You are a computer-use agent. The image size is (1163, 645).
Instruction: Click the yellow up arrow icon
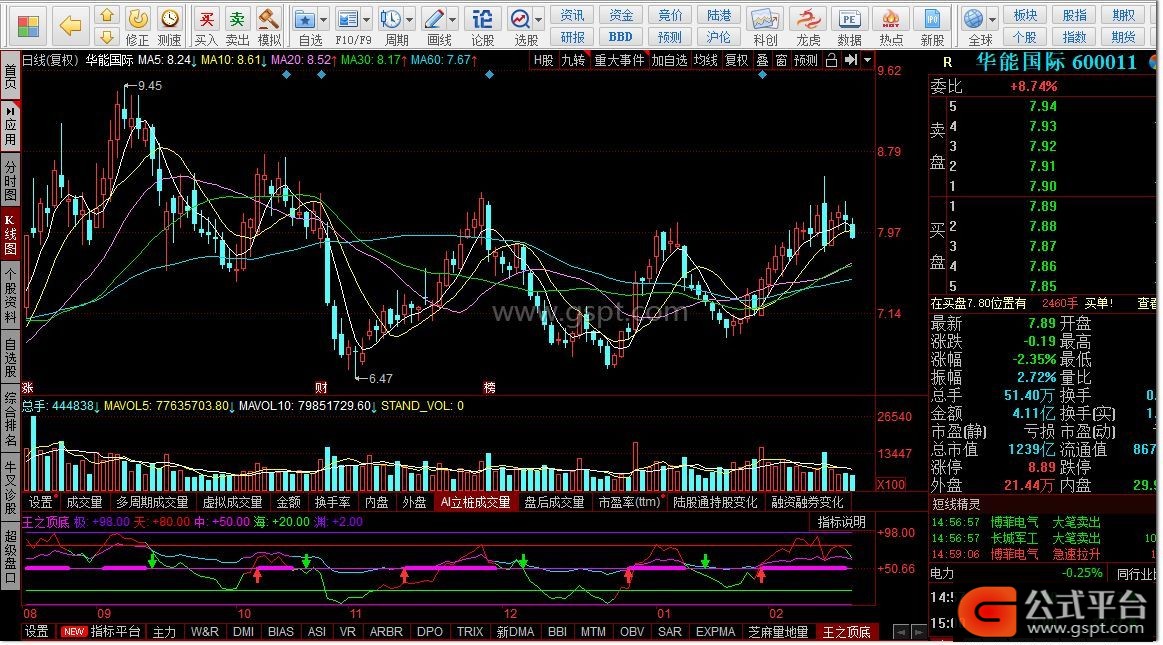(x=107, y=15)
